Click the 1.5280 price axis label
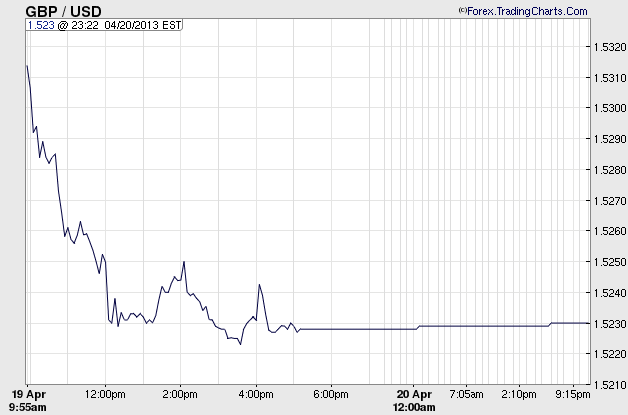This screenshot has height=415, width=628. pyautogui.click(x=610, y=170)
